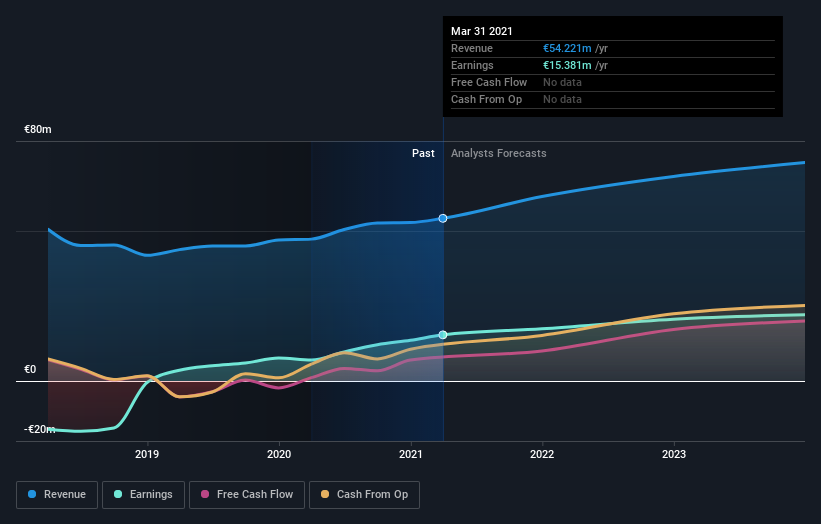Click the Earnings data point marker on teal line
The height and width of the screenshot is (524, 821).
443,335
